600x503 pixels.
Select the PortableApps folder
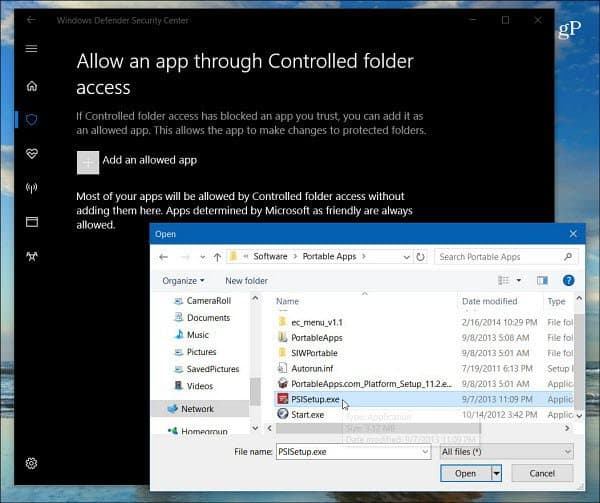click(424, 338)
